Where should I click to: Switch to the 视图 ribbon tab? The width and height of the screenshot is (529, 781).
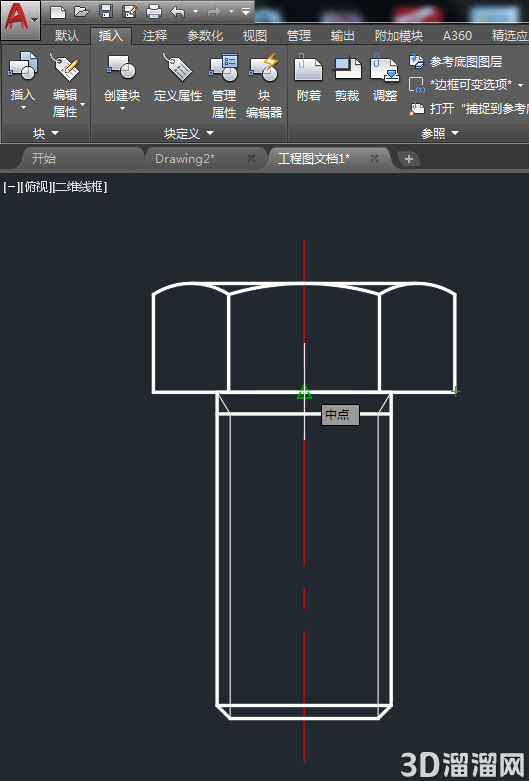tap(255, 35)
